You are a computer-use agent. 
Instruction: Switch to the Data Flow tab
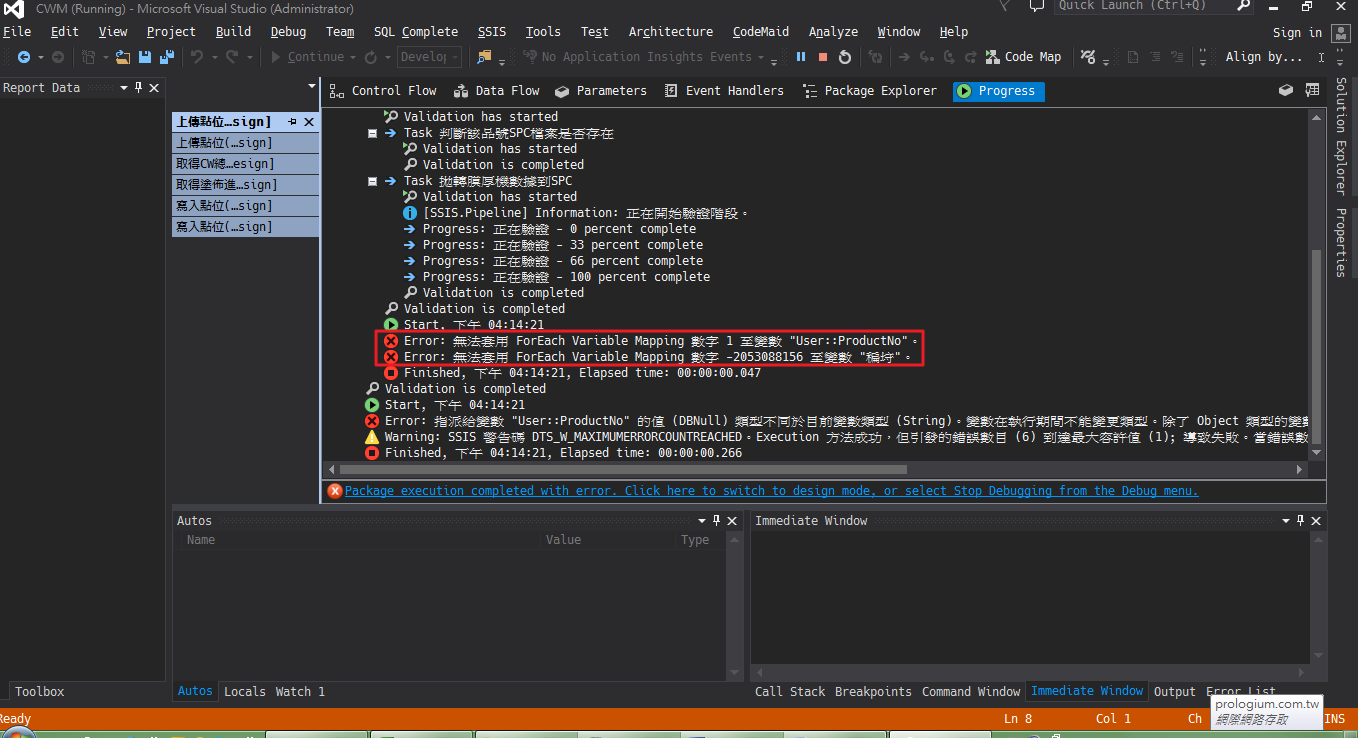tap(496, 91)
